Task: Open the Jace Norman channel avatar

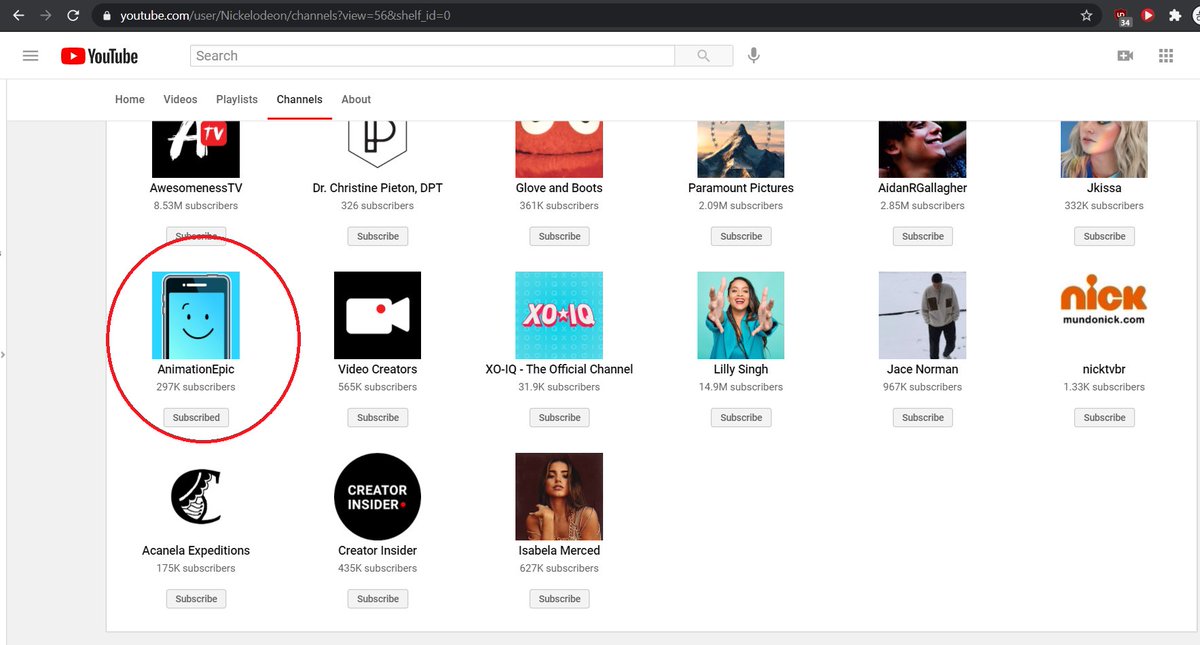Action: click(923, 315)
